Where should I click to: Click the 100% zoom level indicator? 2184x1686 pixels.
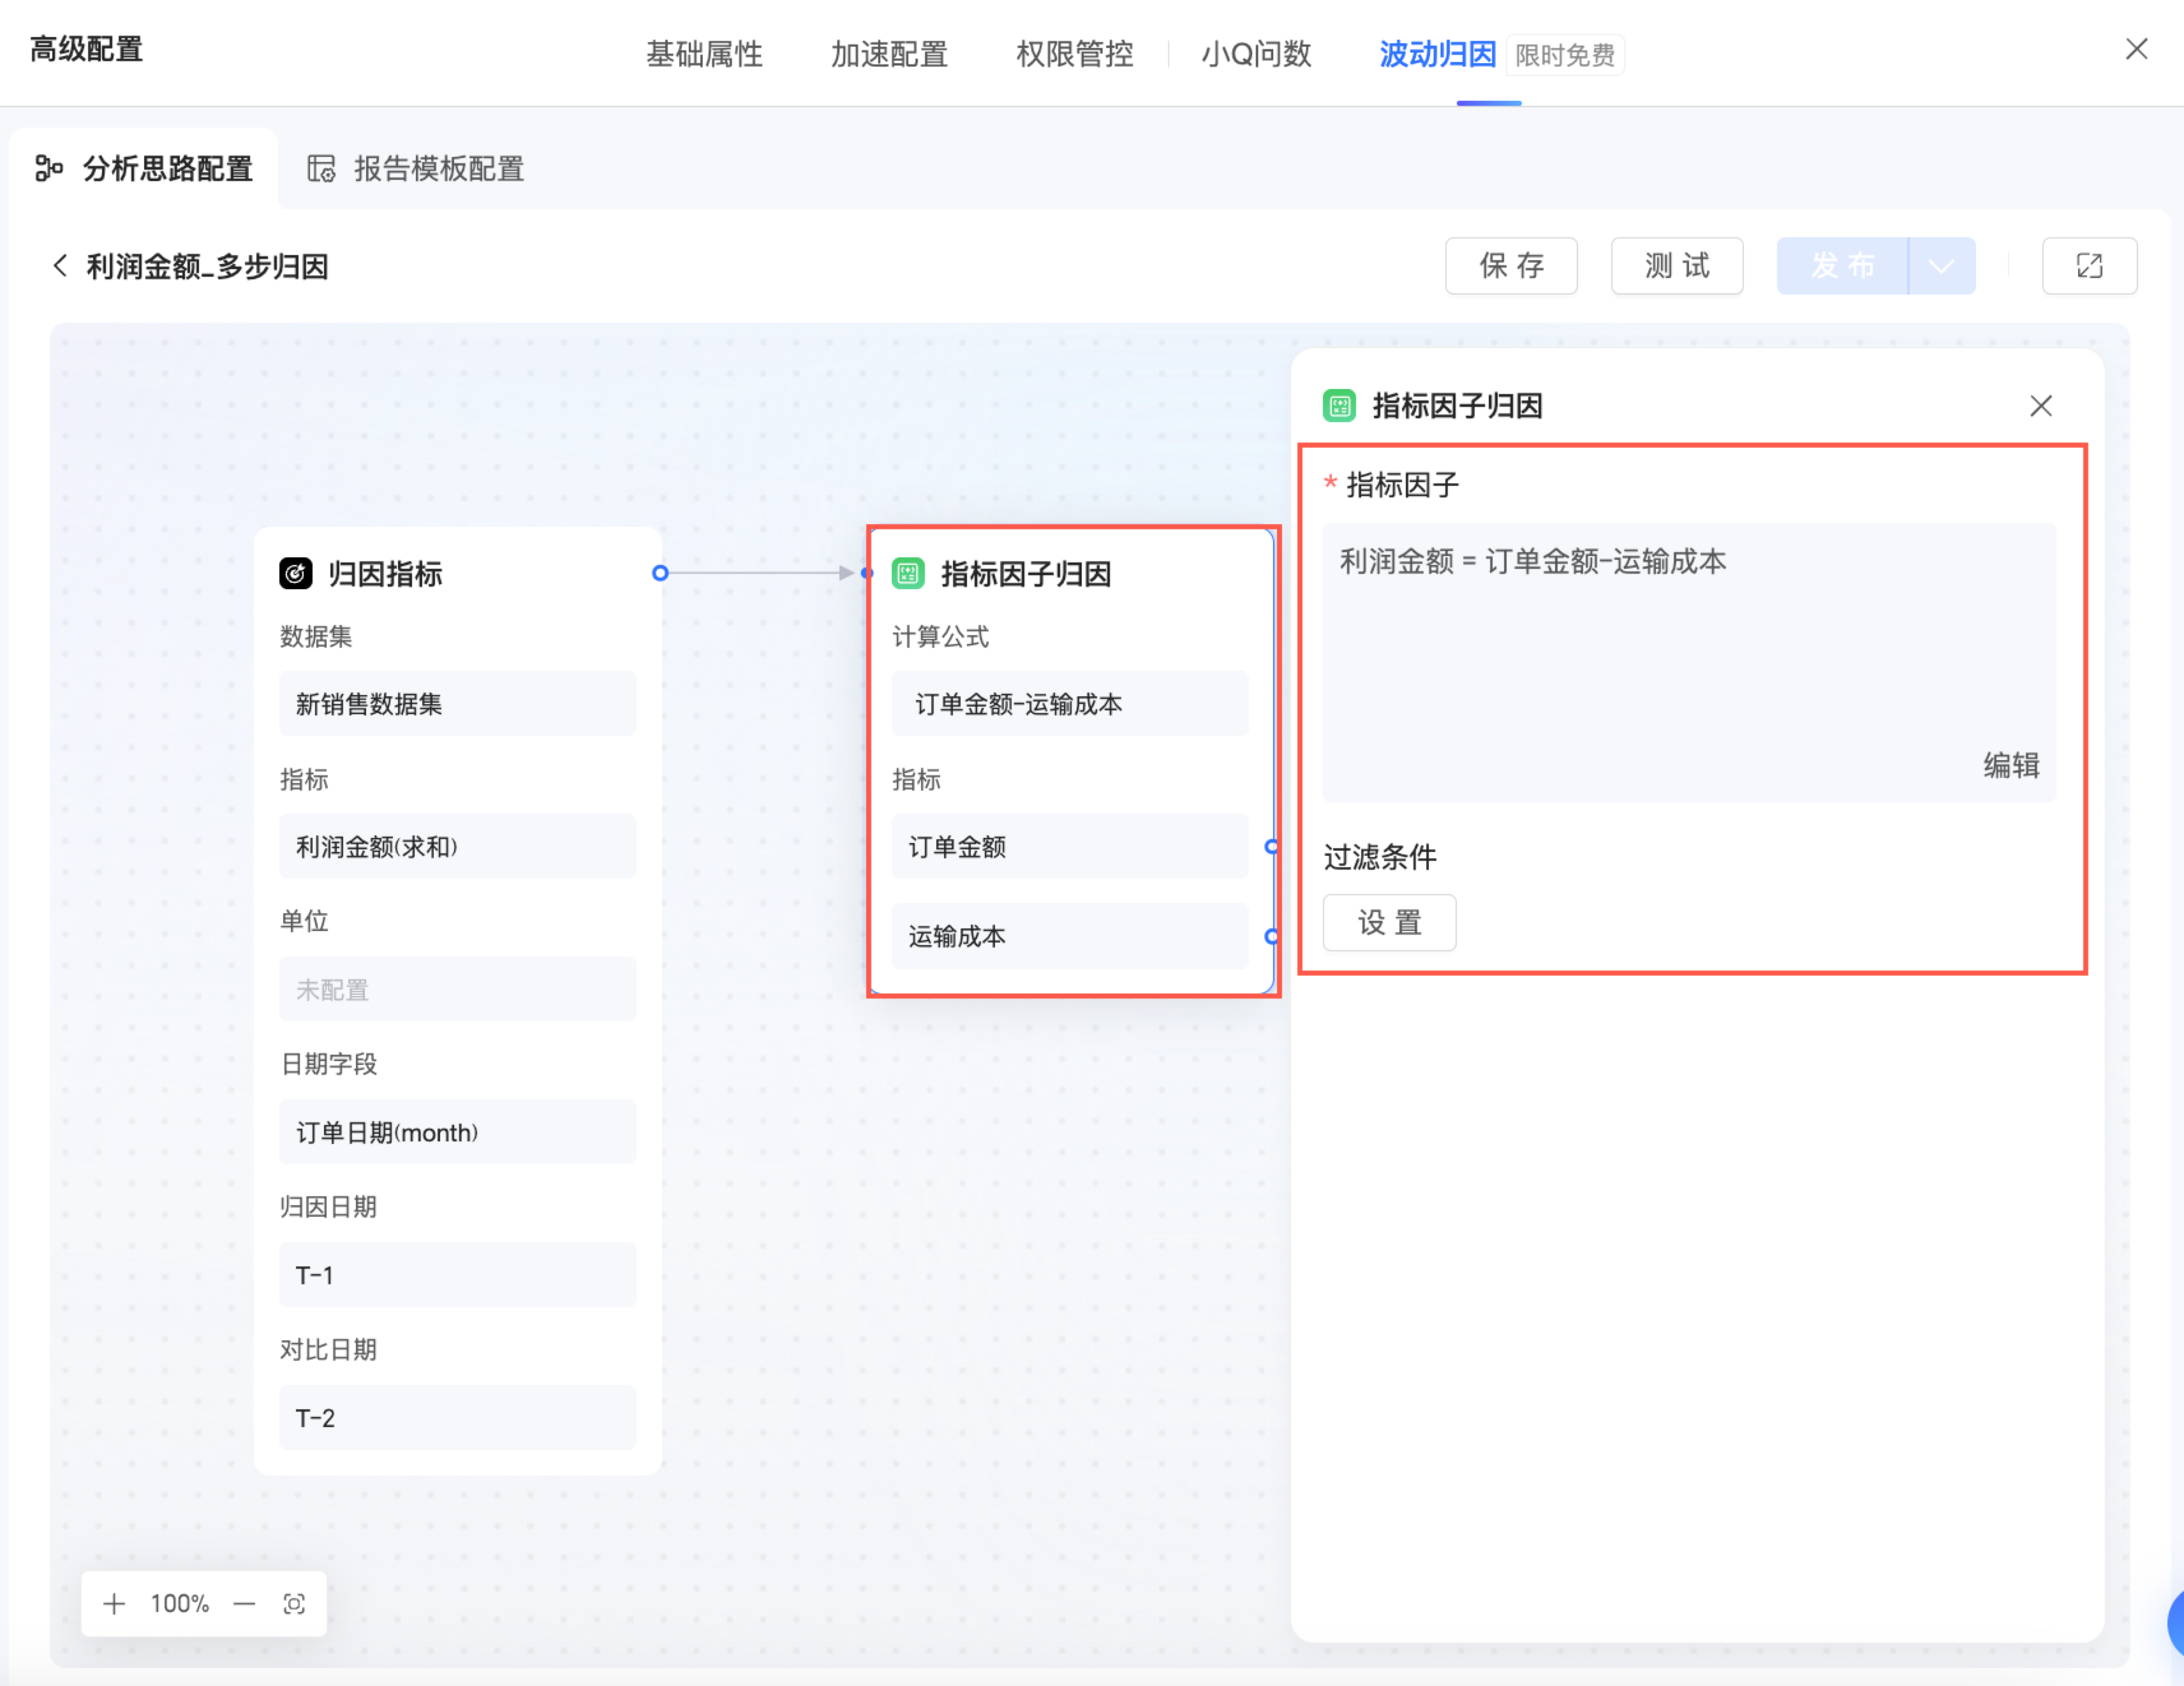179,1603
